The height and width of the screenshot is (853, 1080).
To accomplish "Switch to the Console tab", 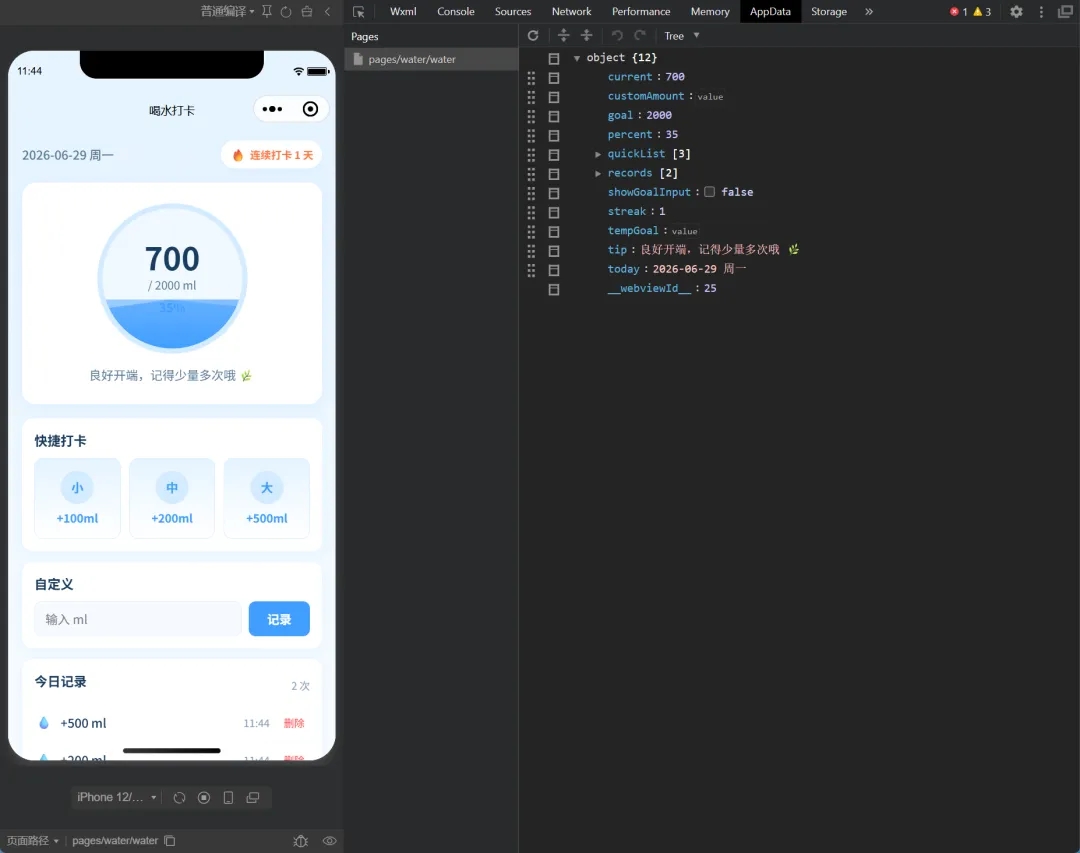I will pos(456,12).
